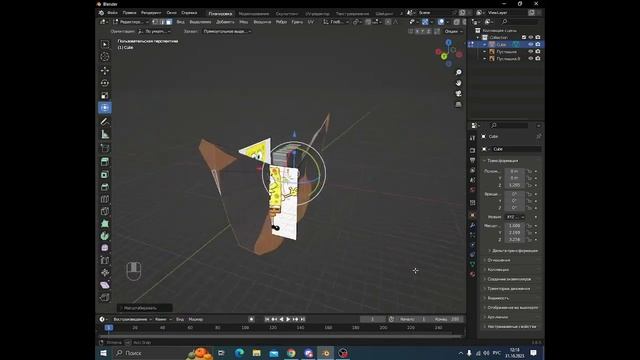Hide the last Empty object in the outliner
The width and height of the screenshot is (640, 360).
click(531, 58)
